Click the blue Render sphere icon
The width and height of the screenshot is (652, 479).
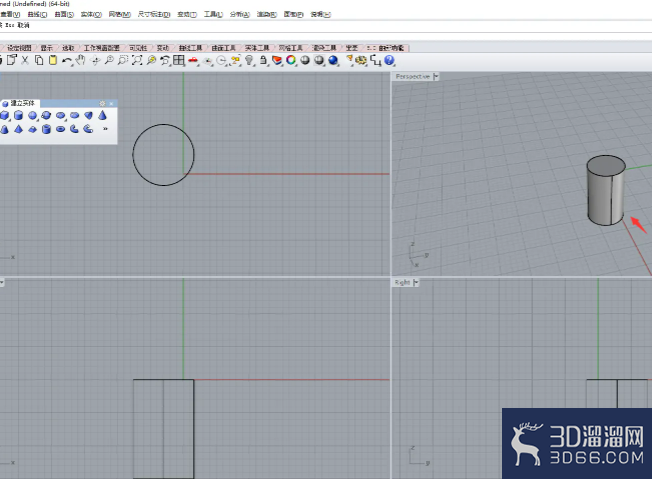[x=333, y=60]
